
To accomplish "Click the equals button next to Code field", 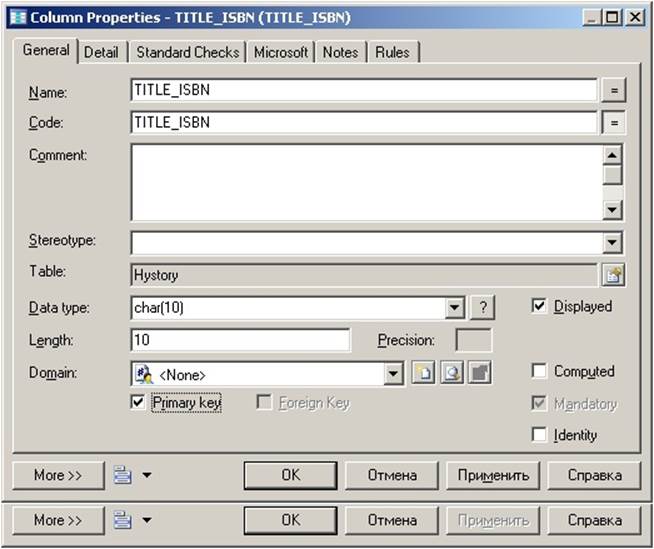I will point(614,123).
